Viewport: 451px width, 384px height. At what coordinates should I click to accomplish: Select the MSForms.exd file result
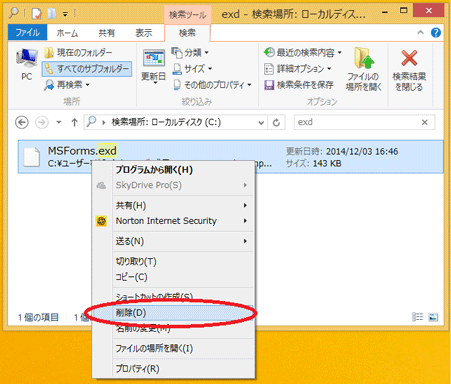tap(230, 157)
